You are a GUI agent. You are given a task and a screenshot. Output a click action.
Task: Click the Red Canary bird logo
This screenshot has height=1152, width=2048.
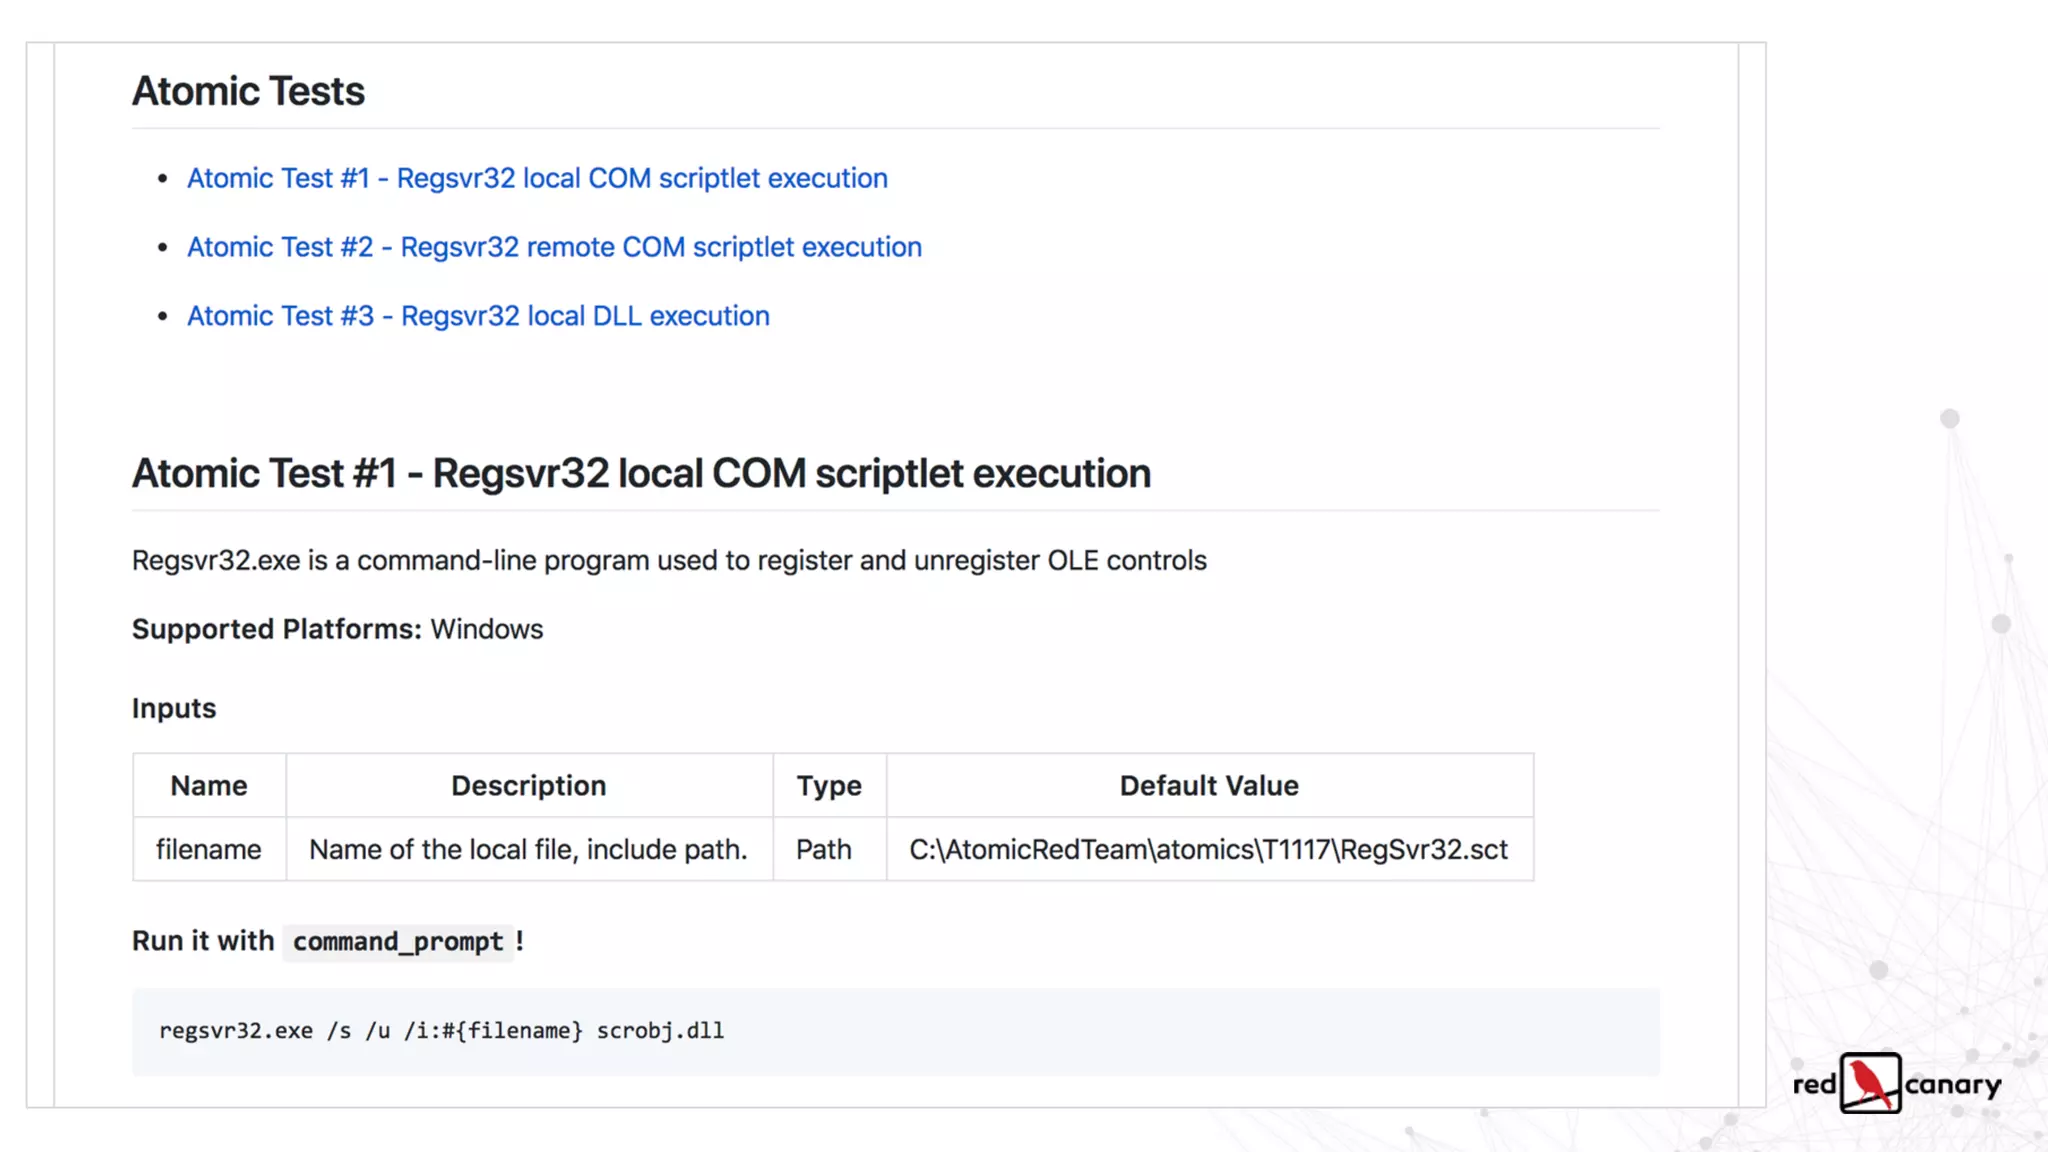(1869, 1083)
